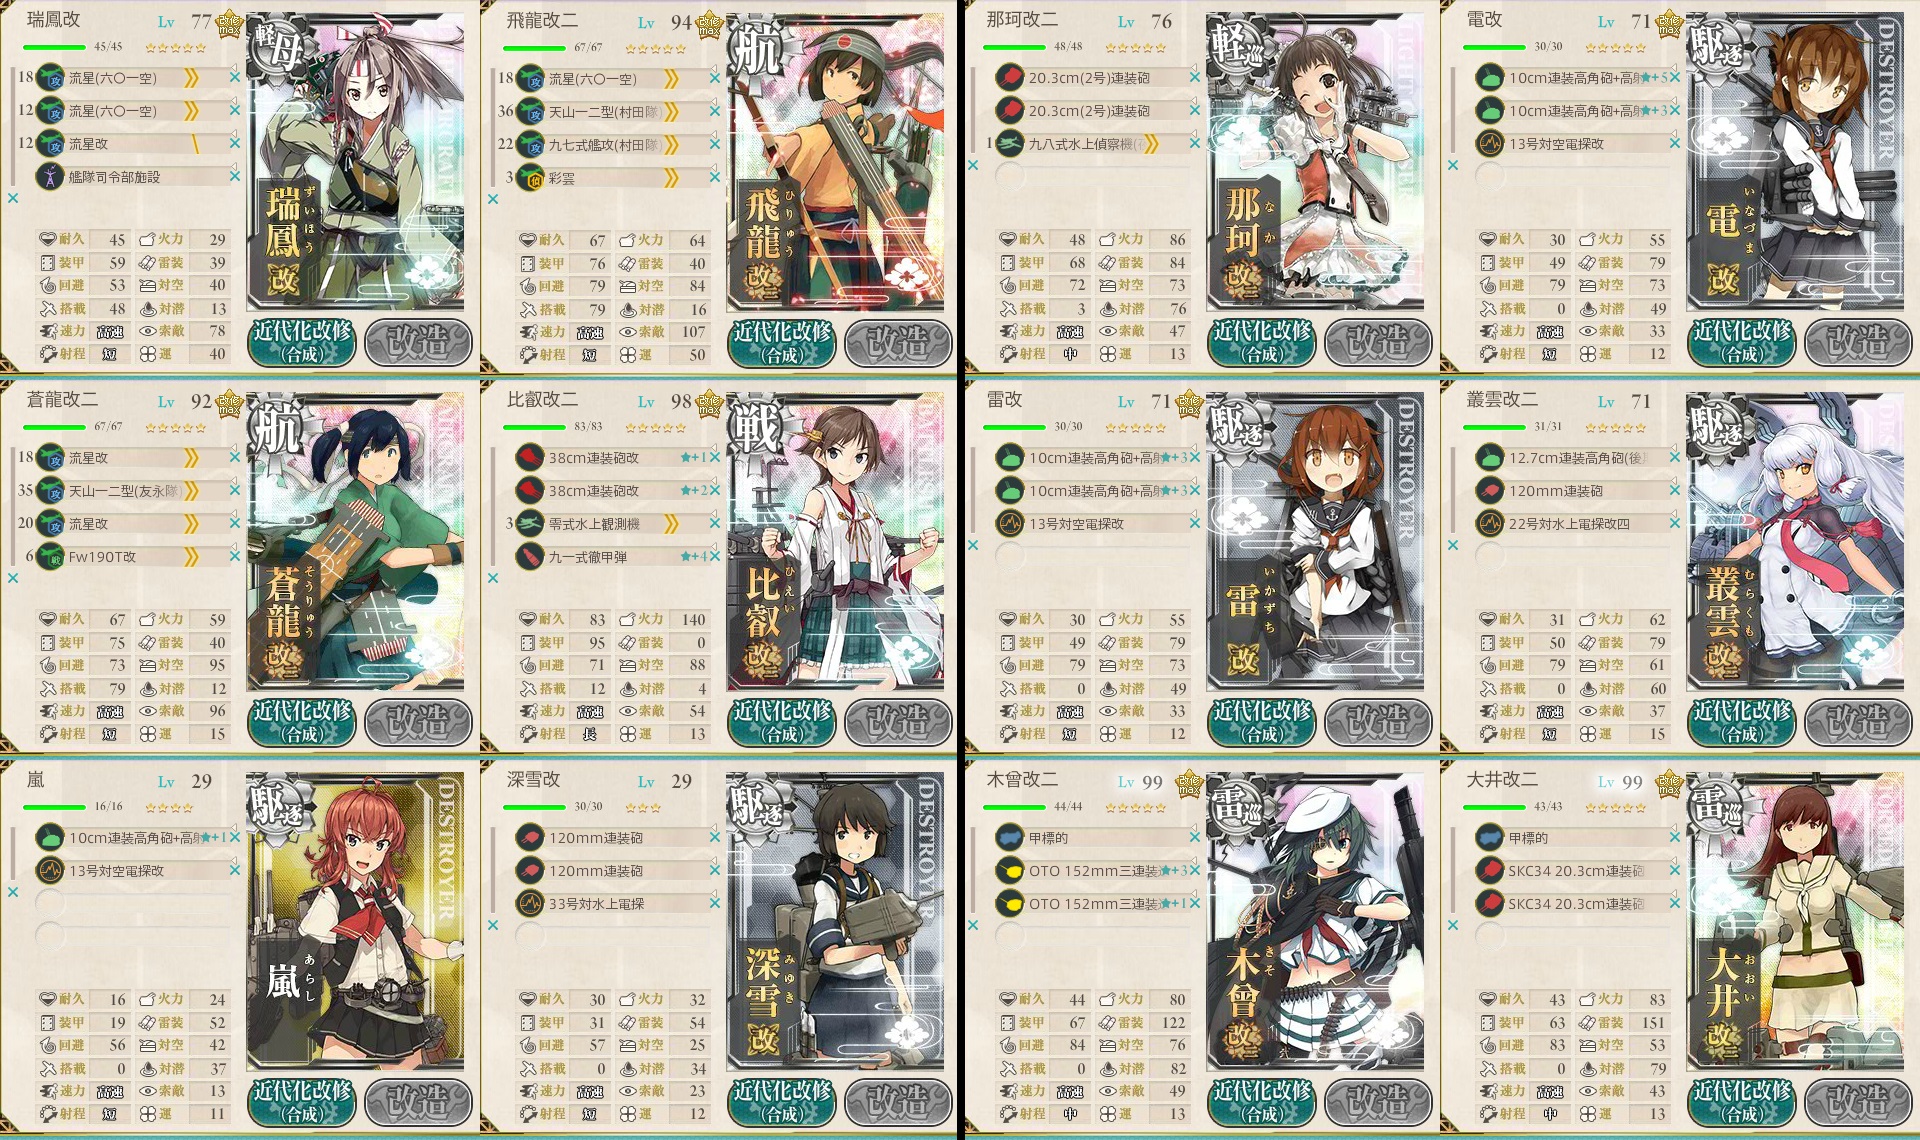Open 近代化改修 for 瑞鳳改
1920x1140 pixels.
[x=302, y=342]
